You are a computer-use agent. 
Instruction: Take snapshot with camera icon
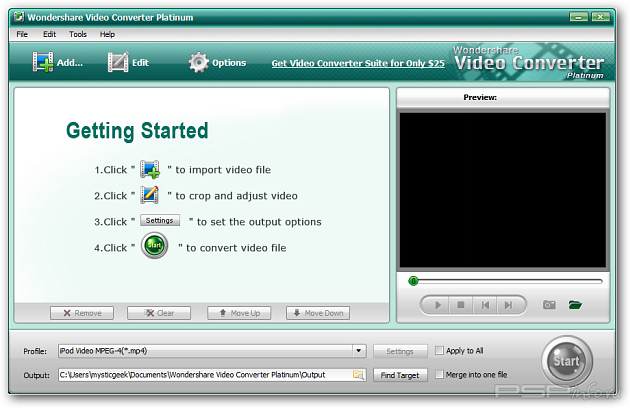tap(548, 304)
